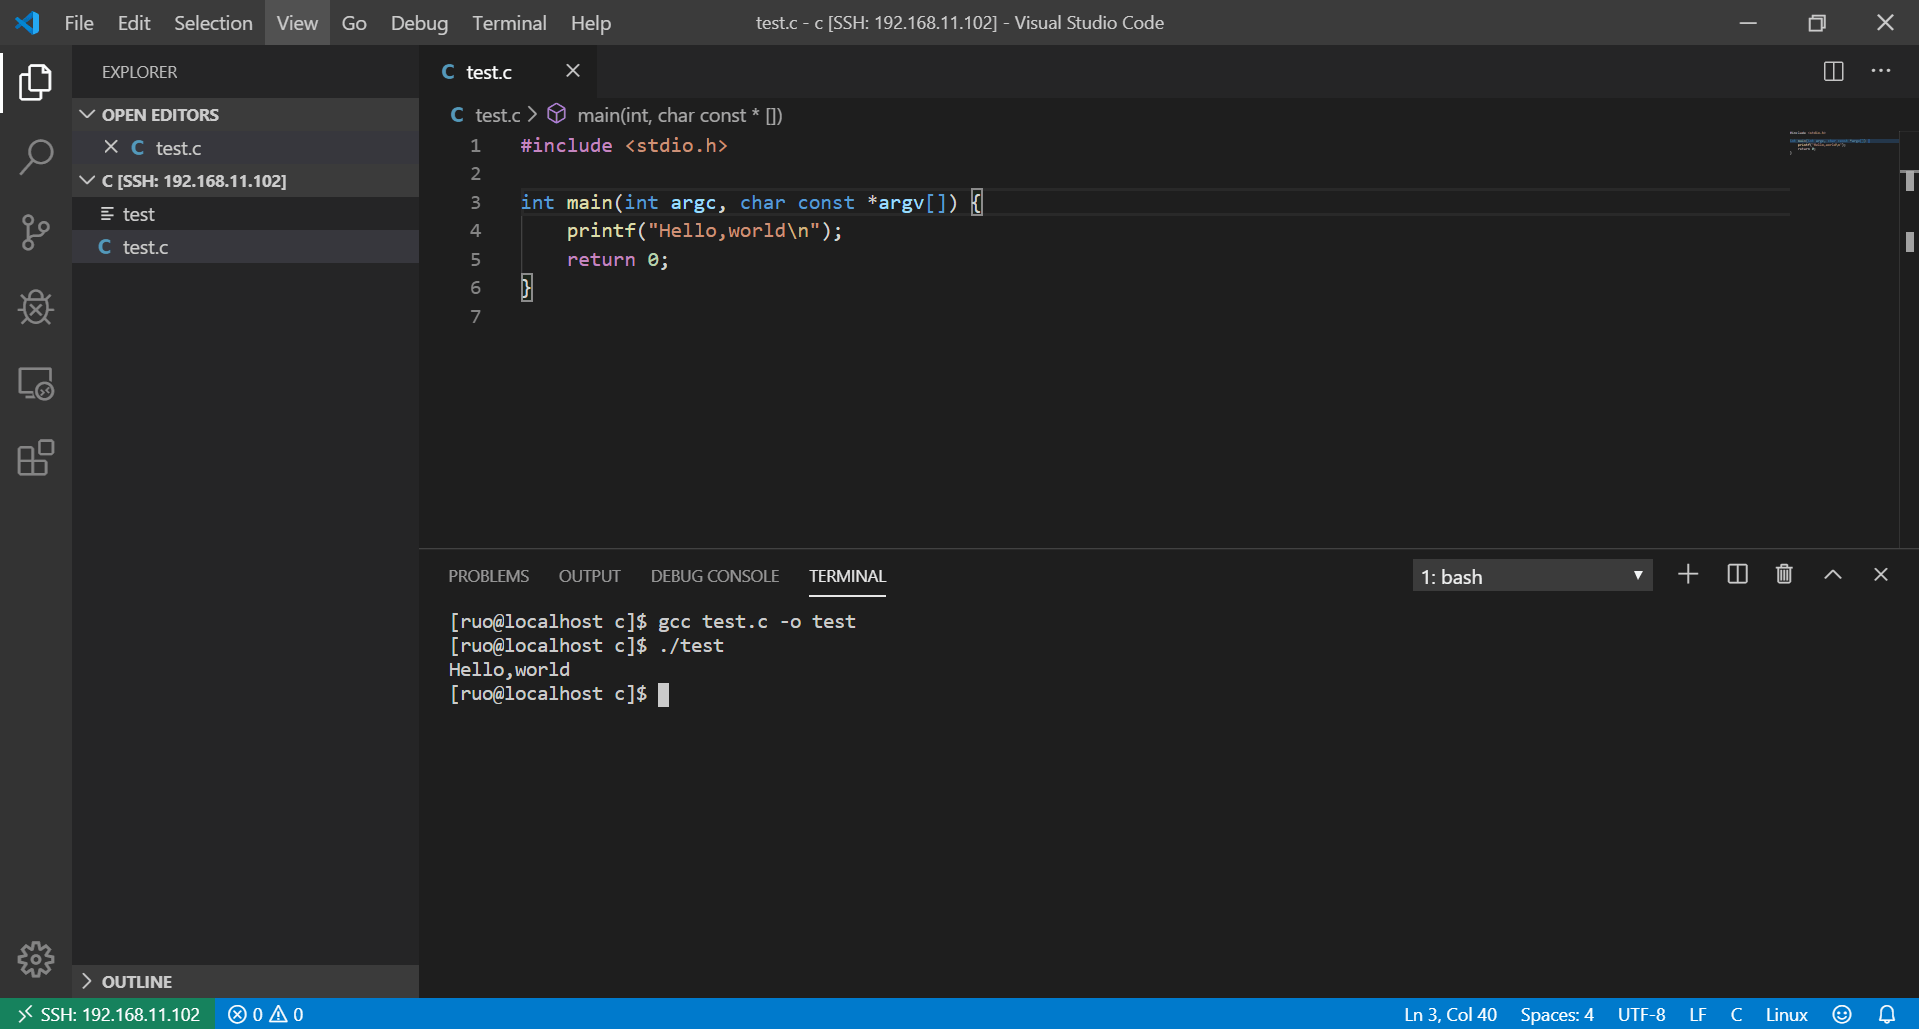Screen dimensions: 1919x1029
Task: Split the terminal pane
Action: click(x=1737, y=575)
